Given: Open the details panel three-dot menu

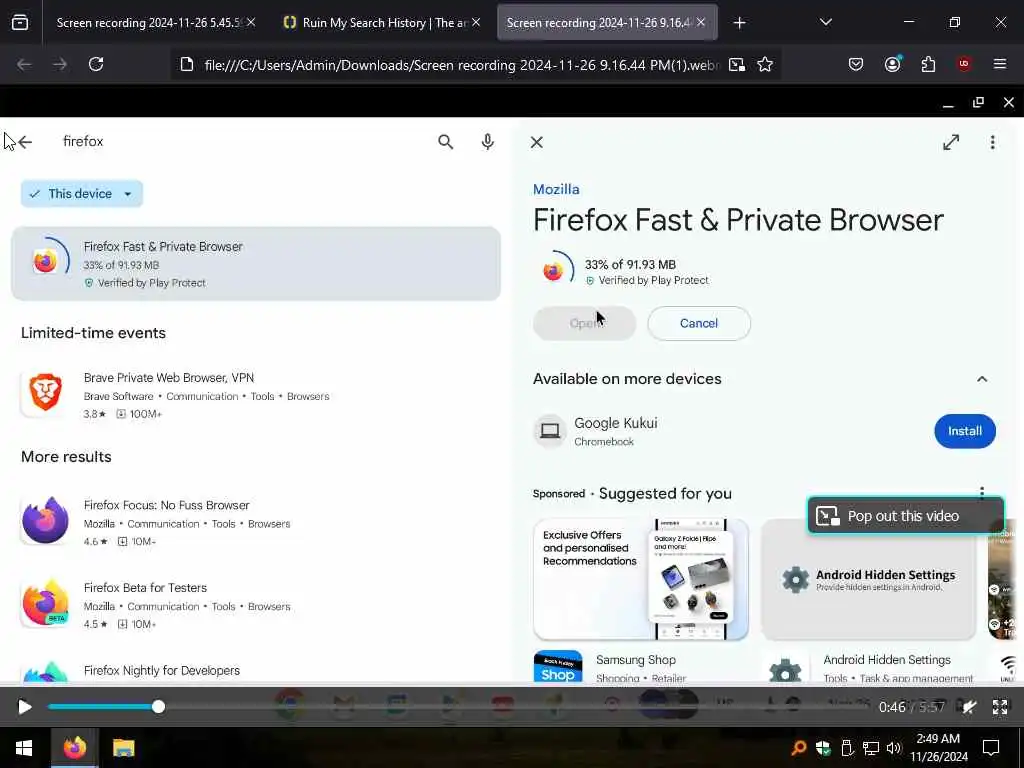Looking at the screenshot, I should pos(992,142).
